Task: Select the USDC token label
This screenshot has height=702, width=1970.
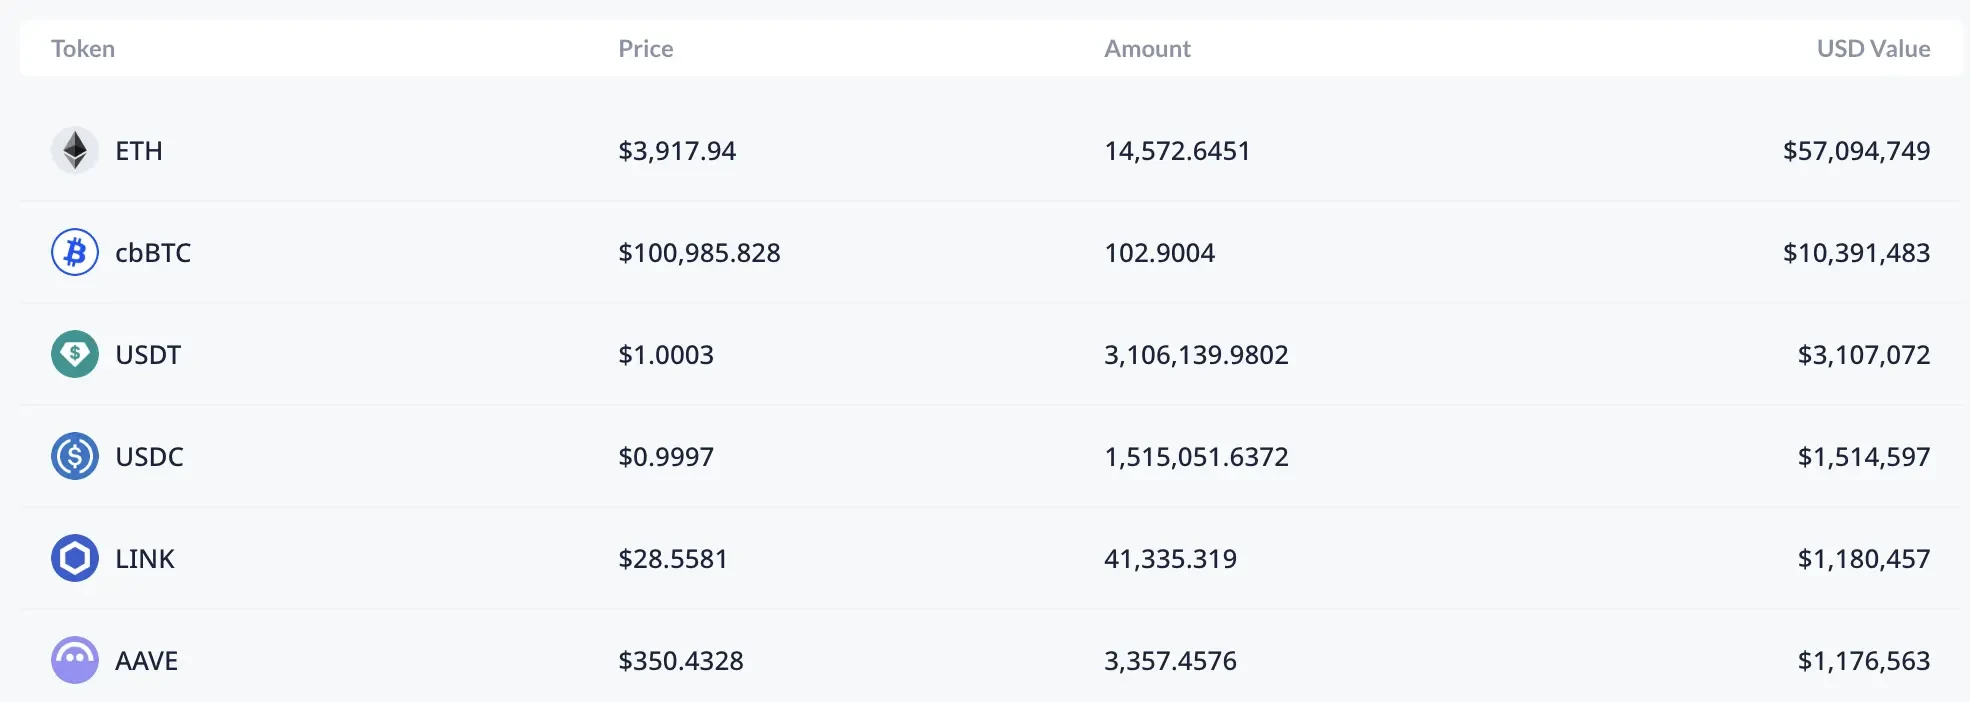Action: [x=149, y=457]
